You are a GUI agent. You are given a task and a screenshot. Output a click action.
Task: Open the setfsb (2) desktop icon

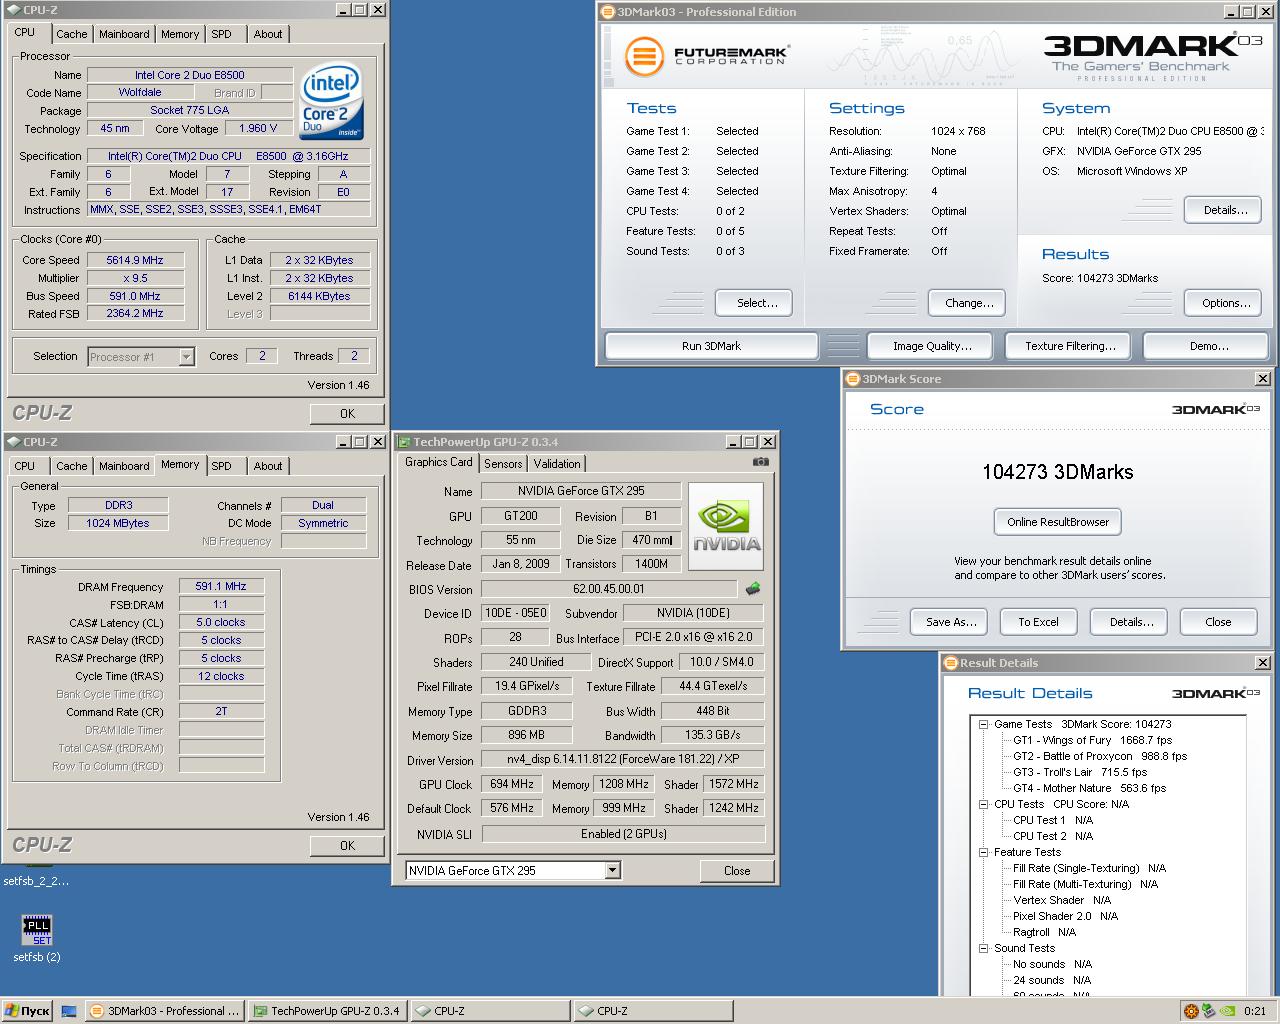point(37,937)
